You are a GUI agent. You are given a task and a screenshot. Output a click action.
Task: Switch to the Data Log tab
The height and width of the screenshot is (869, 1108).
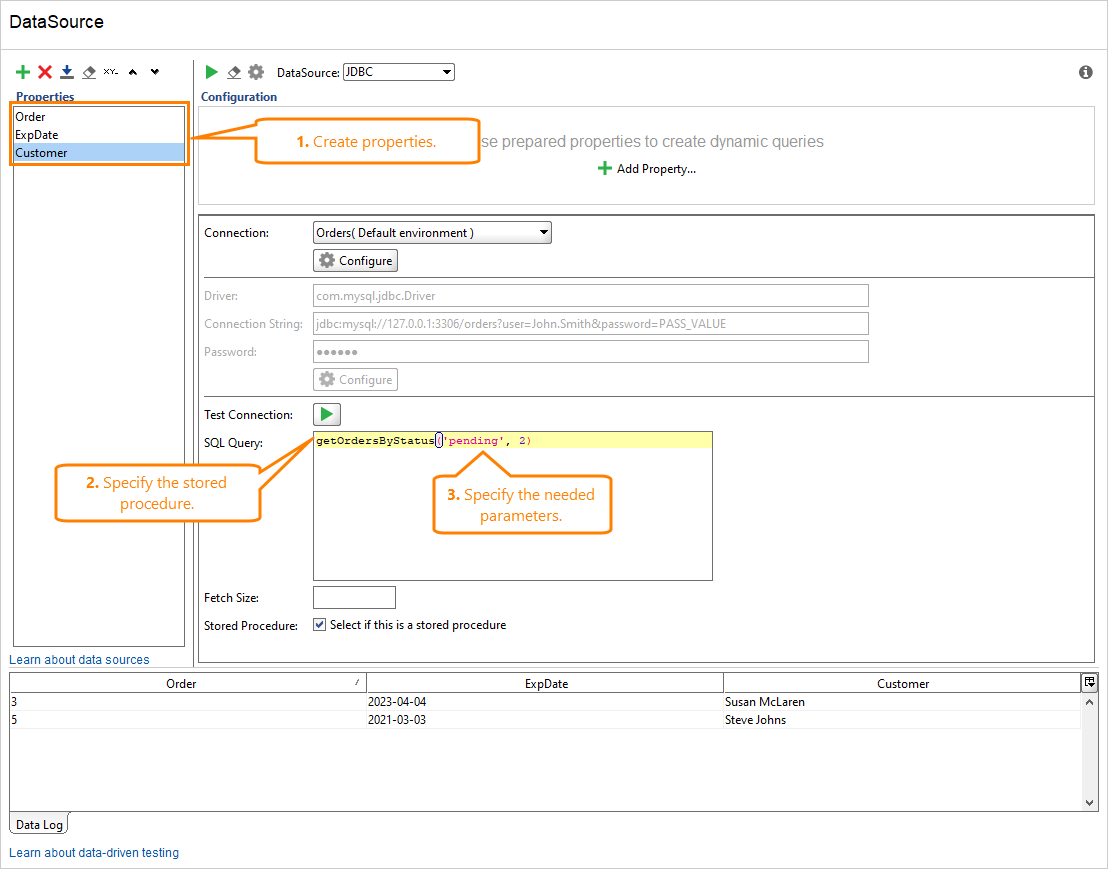click(x=39, y=824)
